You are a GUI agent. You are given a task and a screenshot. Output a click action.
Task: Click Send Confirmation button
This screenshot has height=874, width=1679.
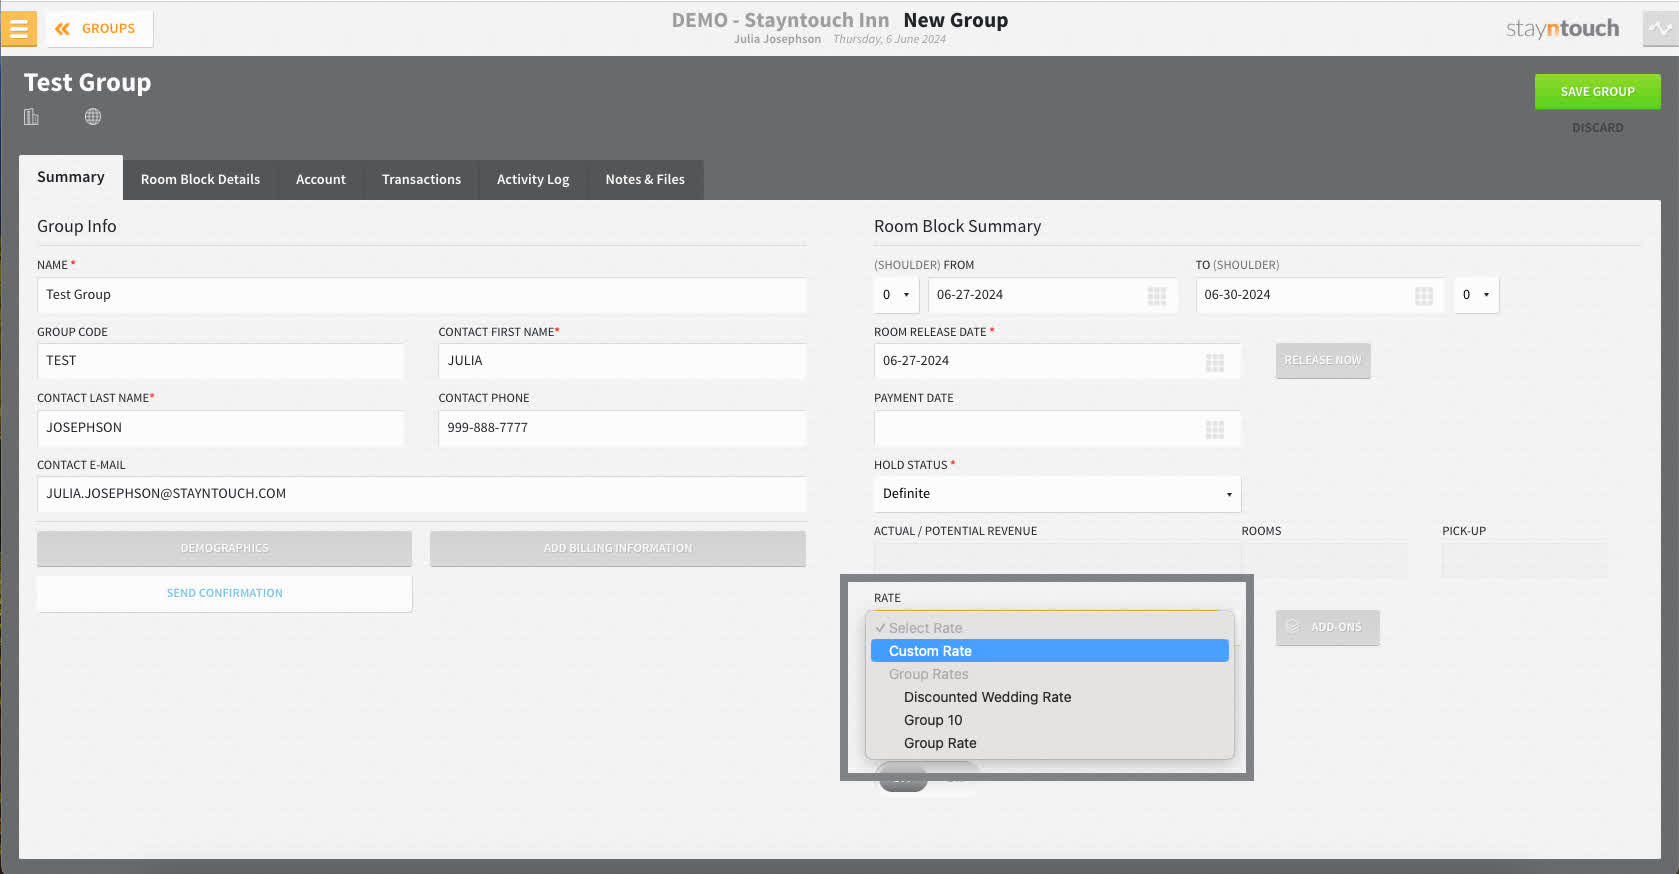[224, 593]
